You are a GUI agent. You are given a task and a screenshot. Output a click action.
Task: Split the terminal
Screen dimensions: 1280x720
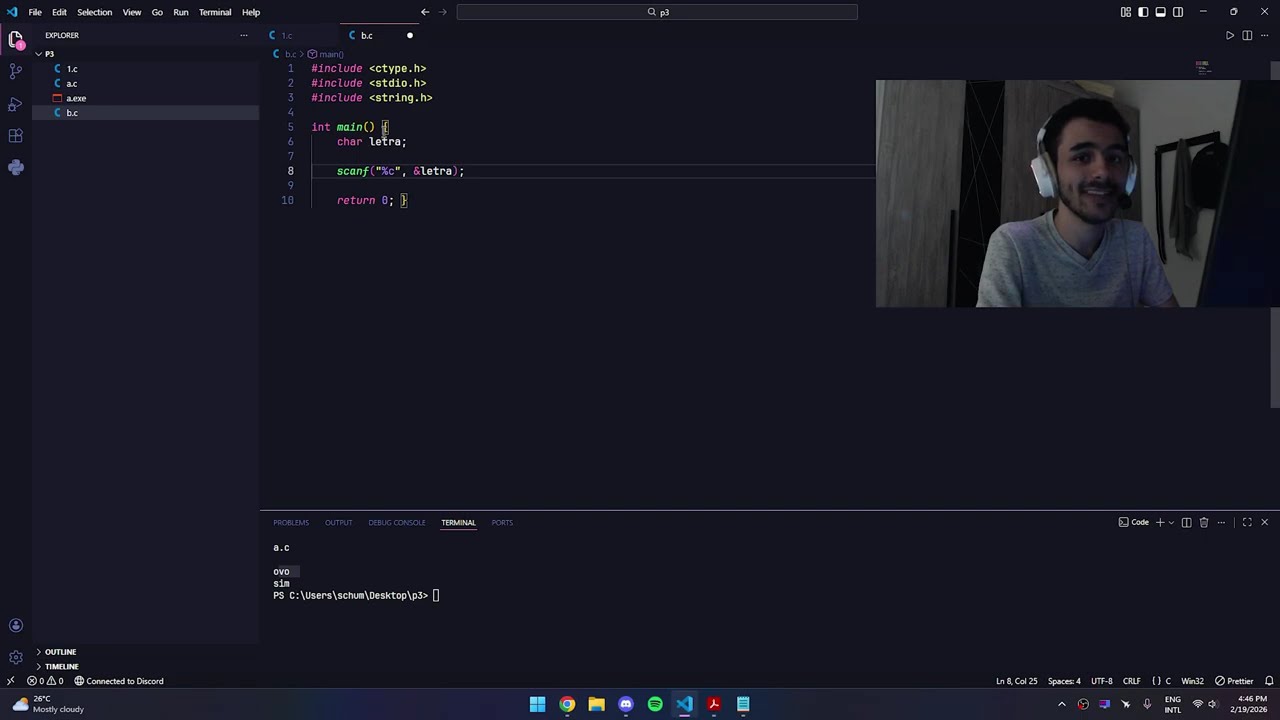(x=1187, y=522)
